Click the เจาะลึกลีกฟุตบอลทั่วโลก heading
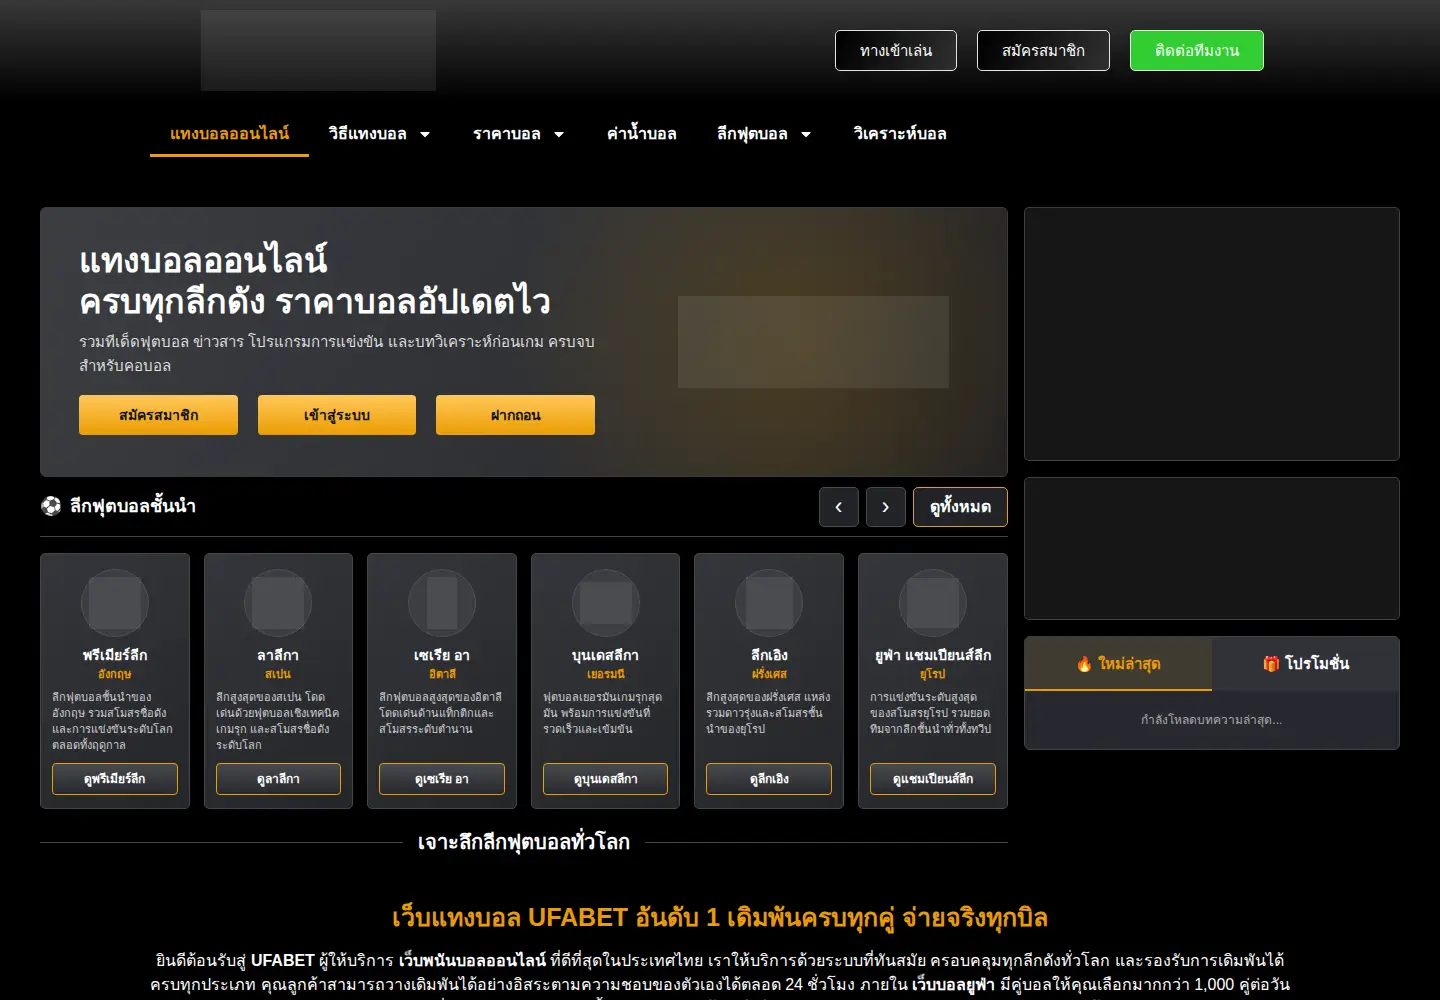 (x=524, y=842)
